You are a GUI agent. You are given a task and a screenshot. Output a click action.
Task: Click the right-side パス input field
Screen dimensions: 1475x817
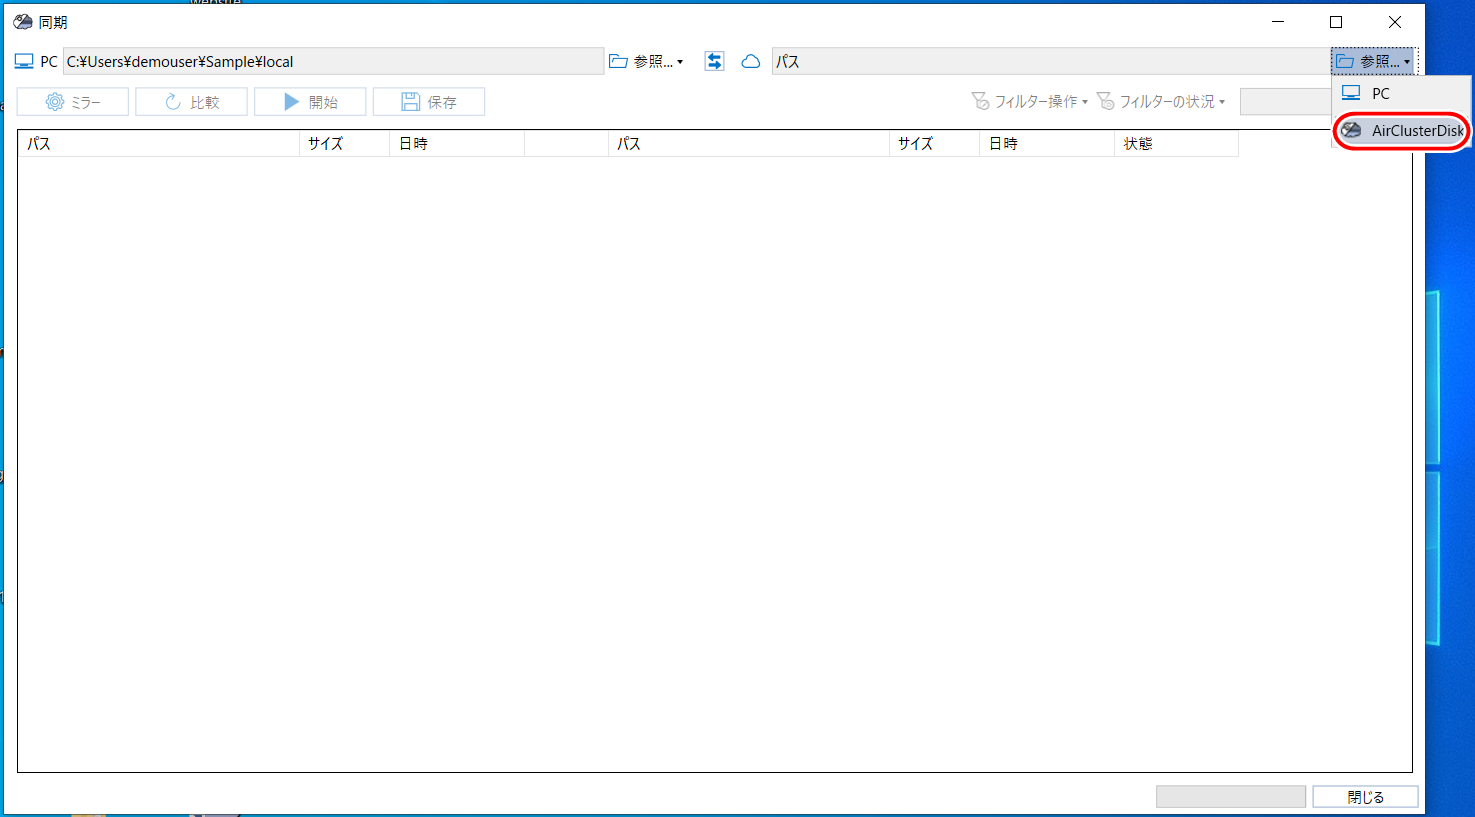[x=1050, y=62]
